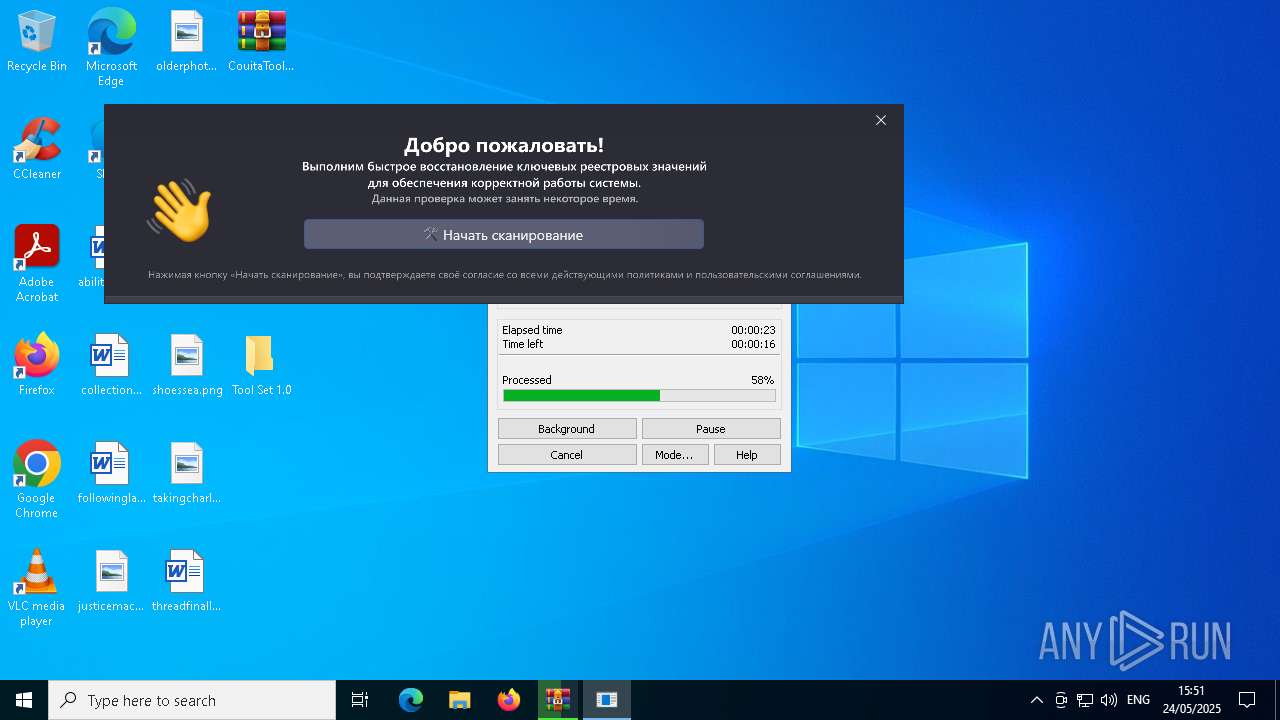Open network settings tray icon
This screenshot has height=720, width=1280.
[x=1085, y=700]
